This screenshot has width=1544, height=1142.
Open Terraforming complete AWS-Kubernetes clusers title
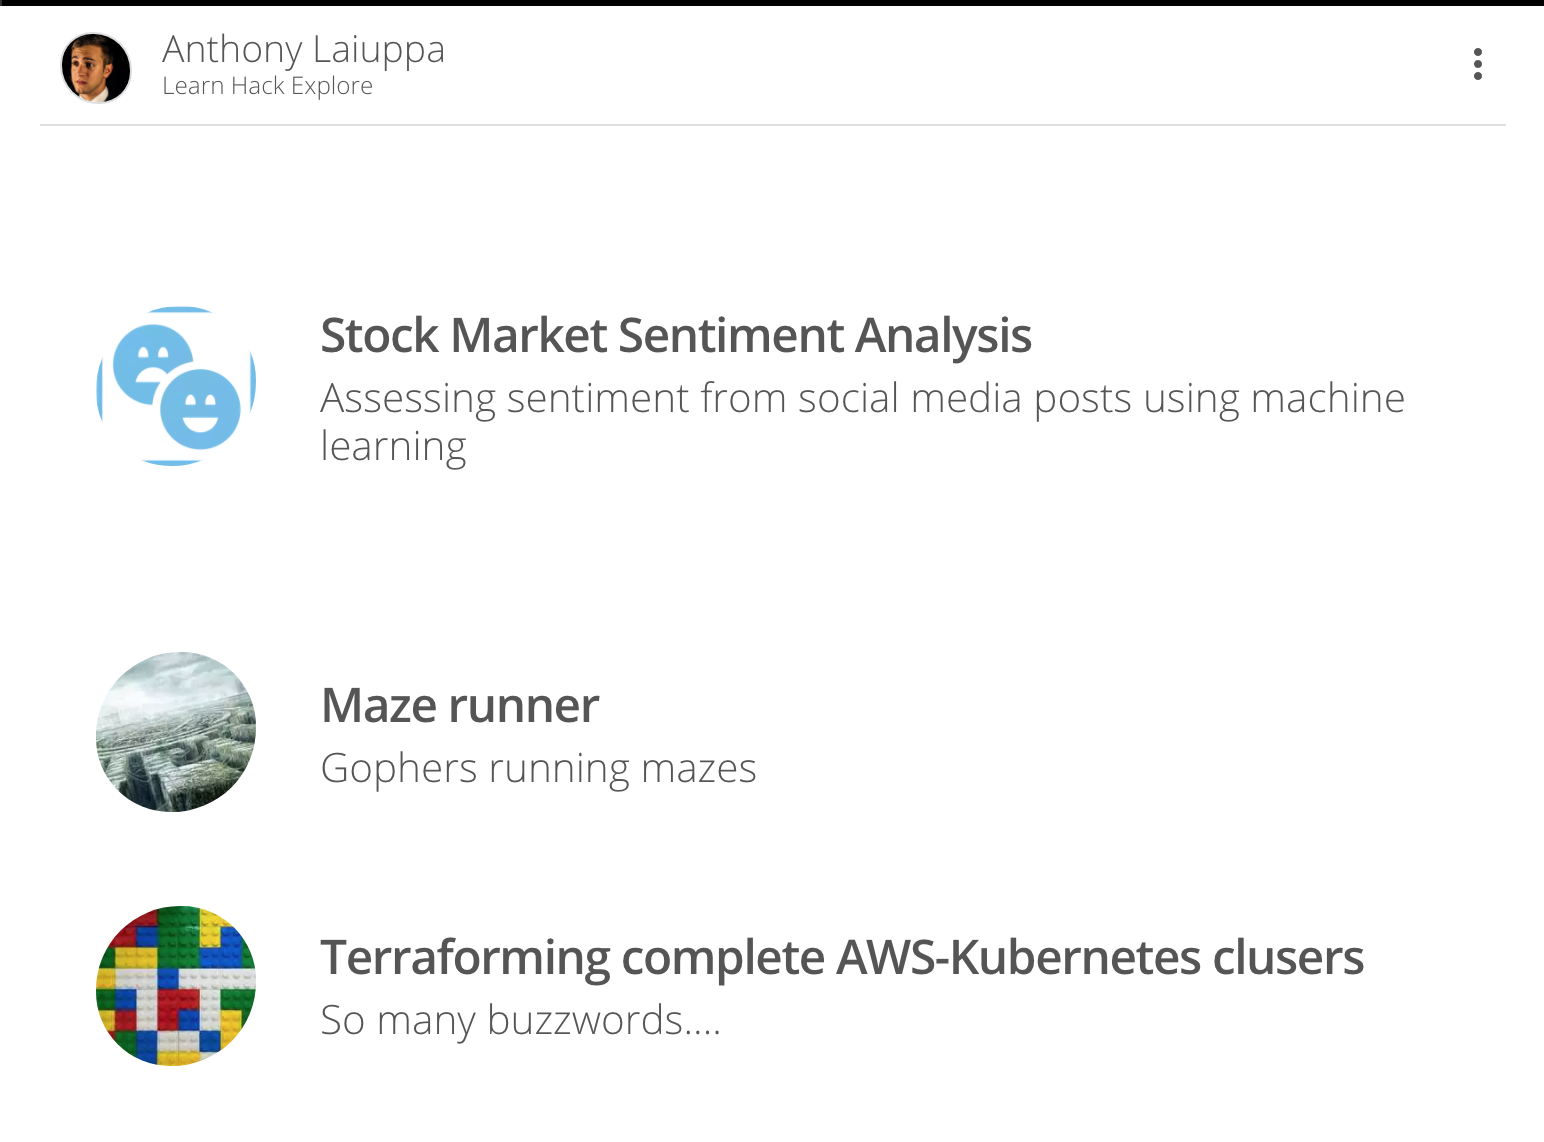[842, 958]
